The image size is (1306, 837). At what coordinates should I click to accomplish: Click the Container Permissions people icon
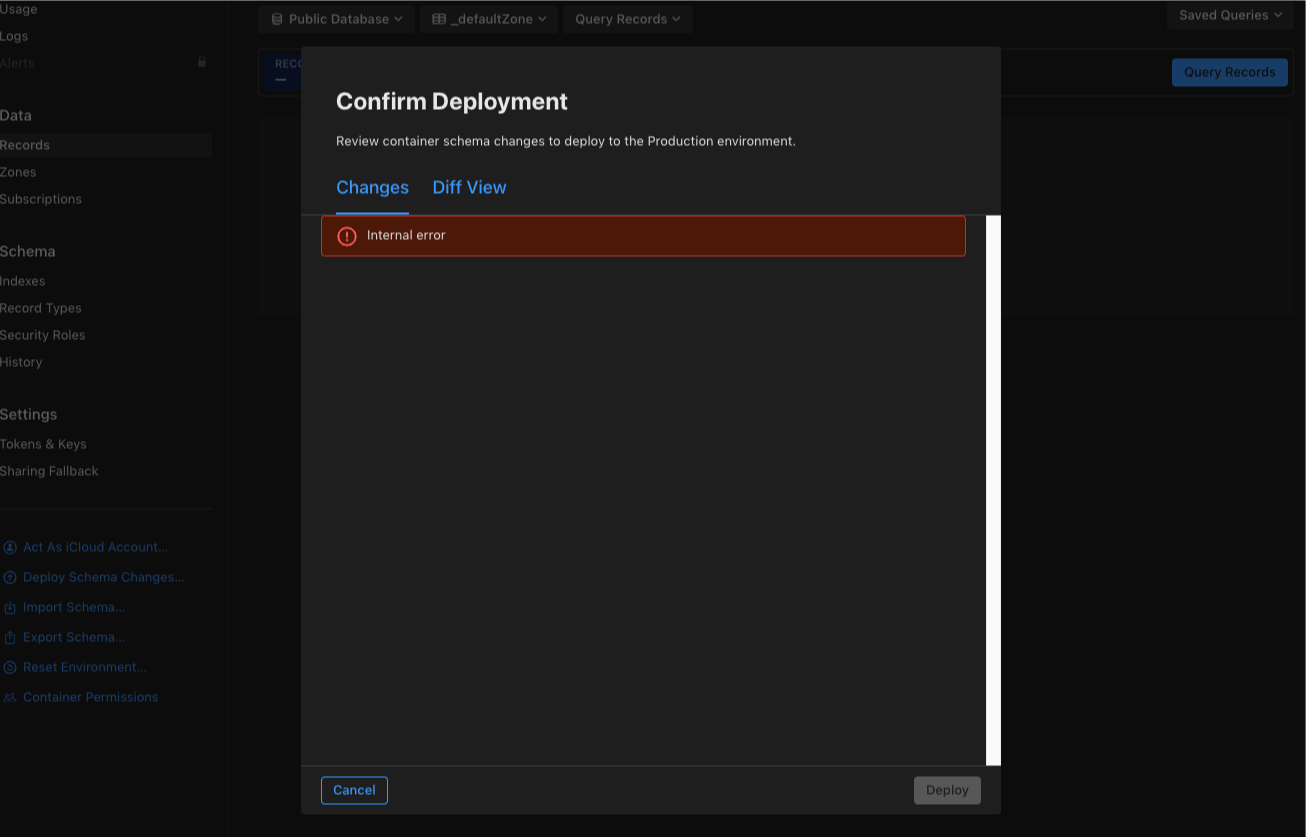(x=10, y=697)
